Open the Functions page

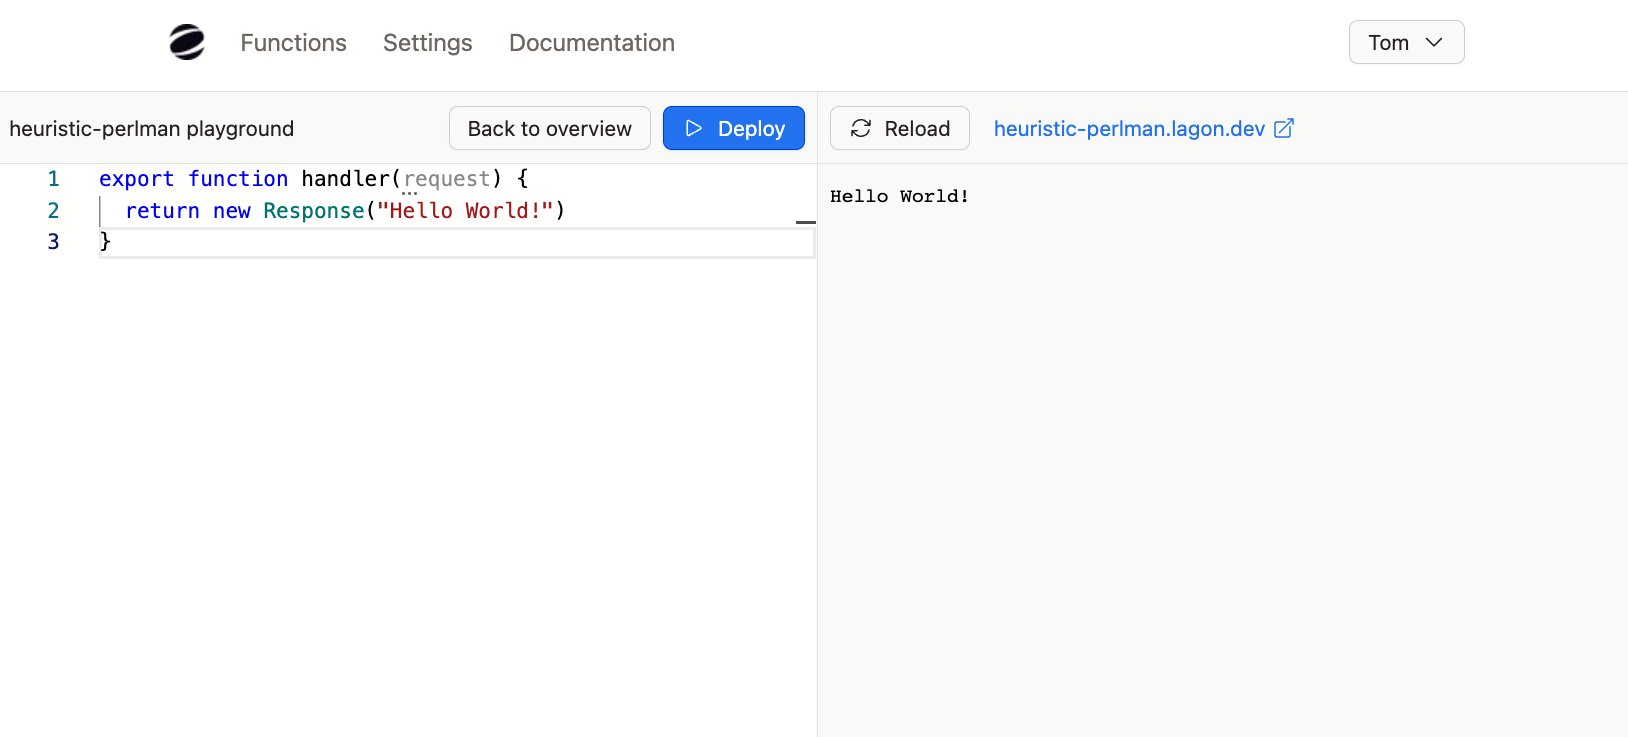(293, 43)
